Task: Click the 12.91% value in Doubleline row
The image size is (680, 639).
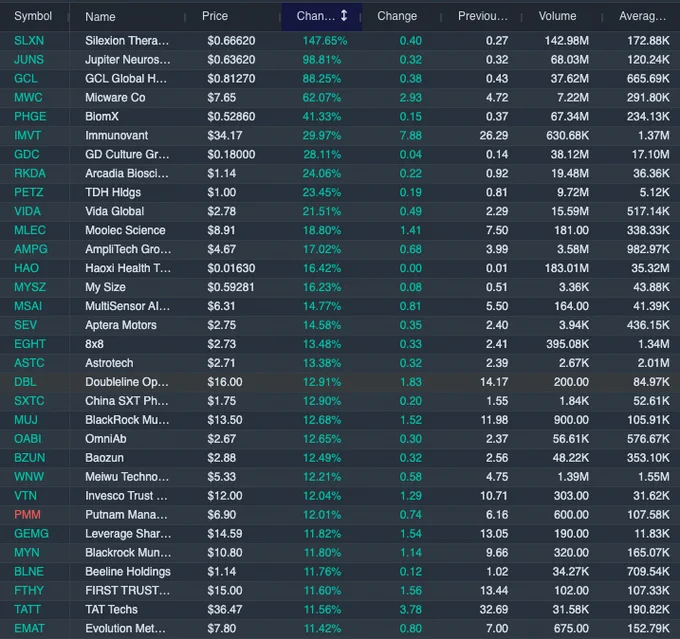Action: click(322, 382)
